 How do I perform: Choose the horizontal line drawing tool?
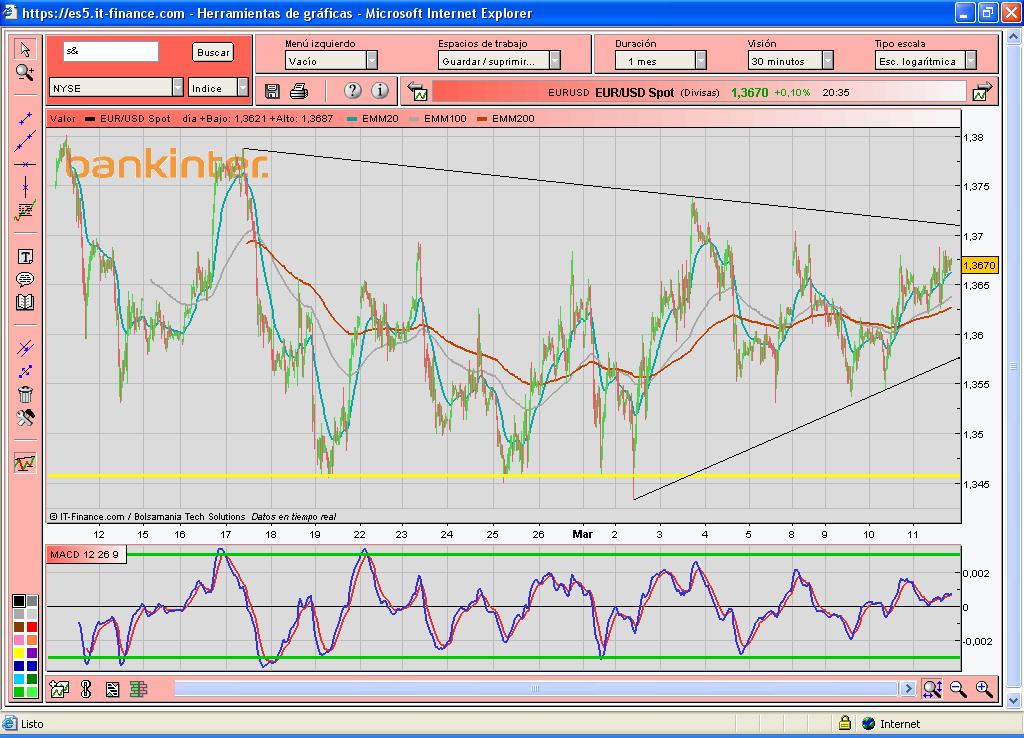25,164
